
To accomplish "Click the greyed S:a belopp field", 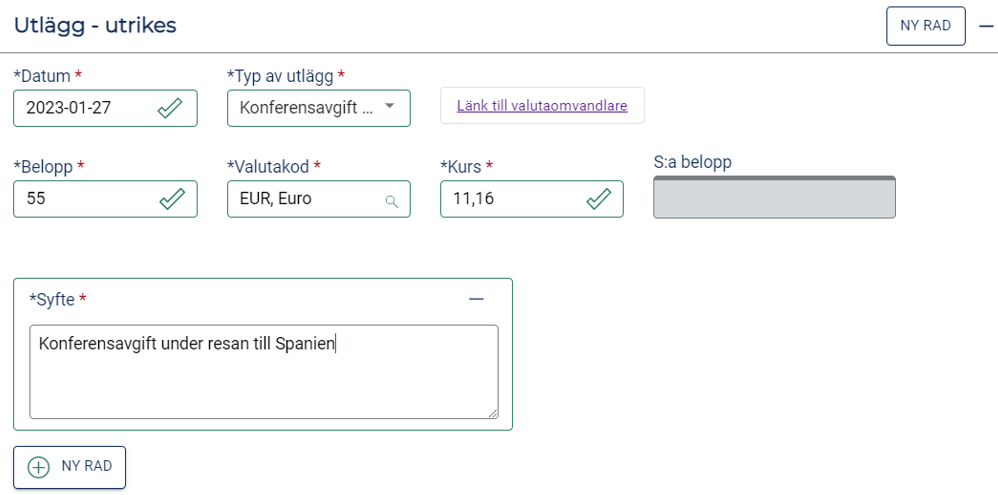I will [775, 197].
